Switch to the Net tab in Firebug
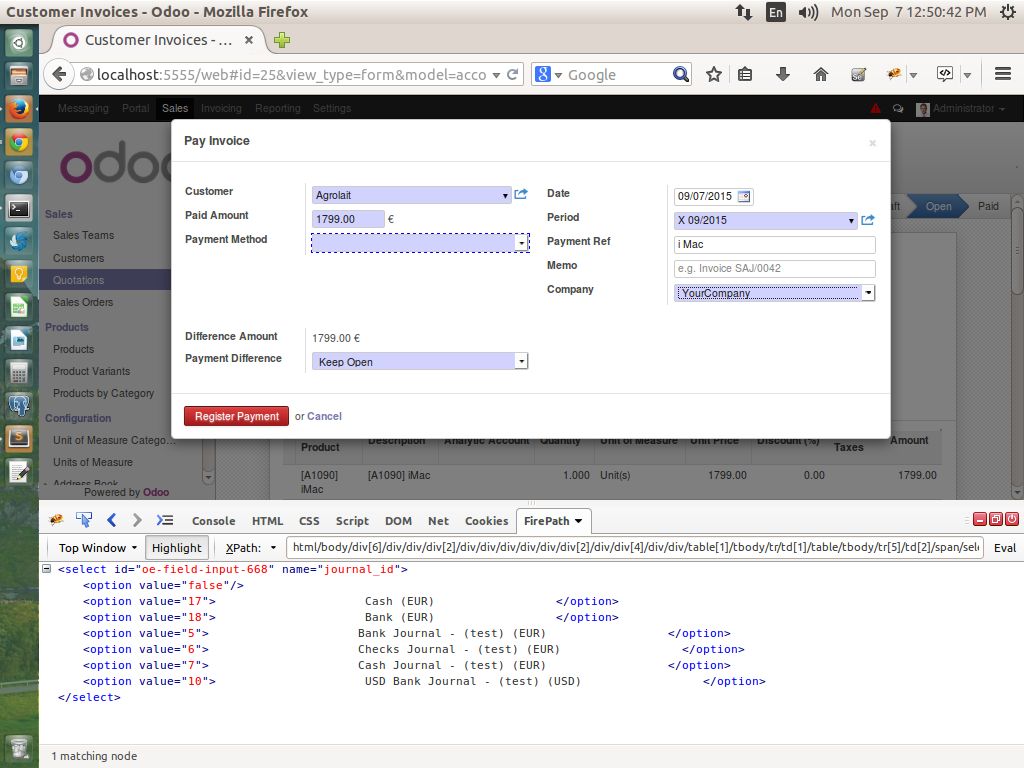1024x768 pixels. pyautogui.click(x=438, y=520)
